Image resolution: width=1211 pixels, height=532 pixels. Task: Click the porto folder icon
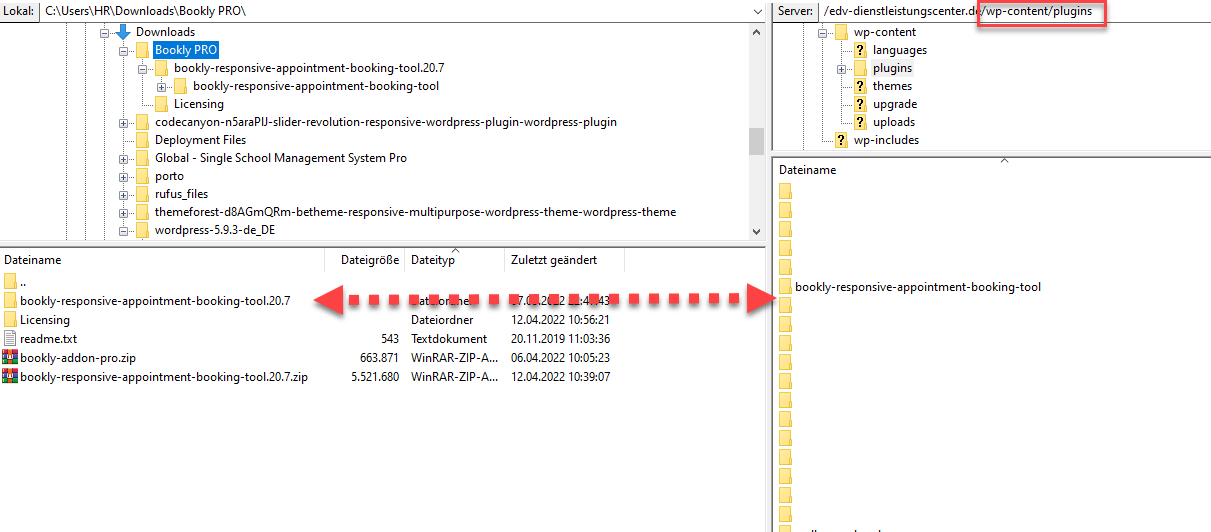pyautogui.click(x=142, y=176)
